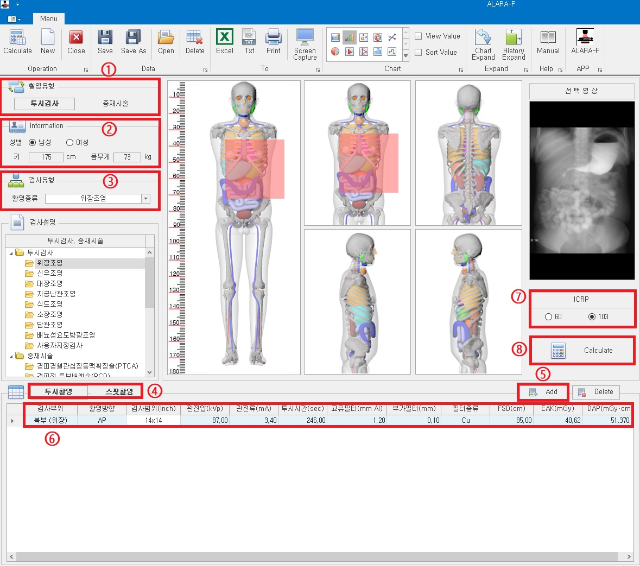Enable the Sort Value checkbox
Image resolution: width=640 pixels, height=566 pixels.
(418, 52)
